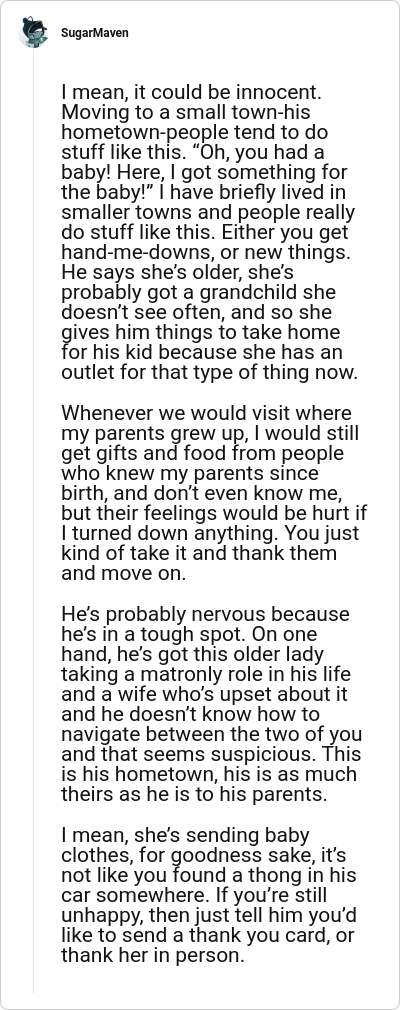Click the line "get gifts and food from people"
This screenshot has width=400, height=1010.
tap(202, 453)
